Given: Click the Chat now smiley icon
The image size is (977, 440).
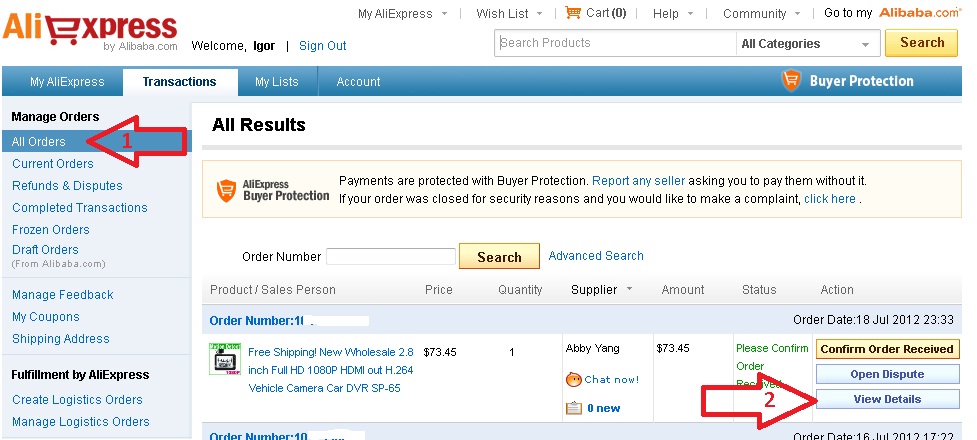Looking at the screenshot, I should coord(573,380).
